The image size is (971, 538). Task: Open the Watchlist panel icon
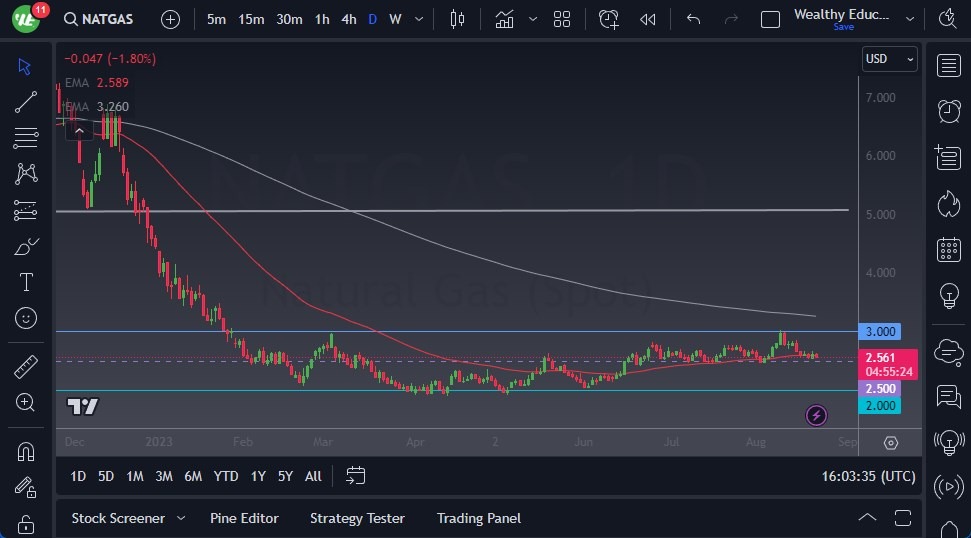coord(948,65)
